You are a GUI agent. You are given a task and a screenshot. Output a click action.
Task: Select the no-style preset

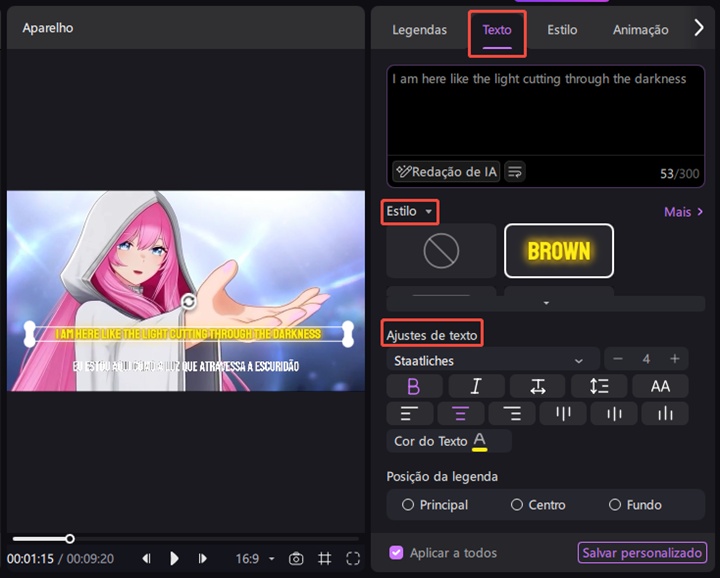441,251
